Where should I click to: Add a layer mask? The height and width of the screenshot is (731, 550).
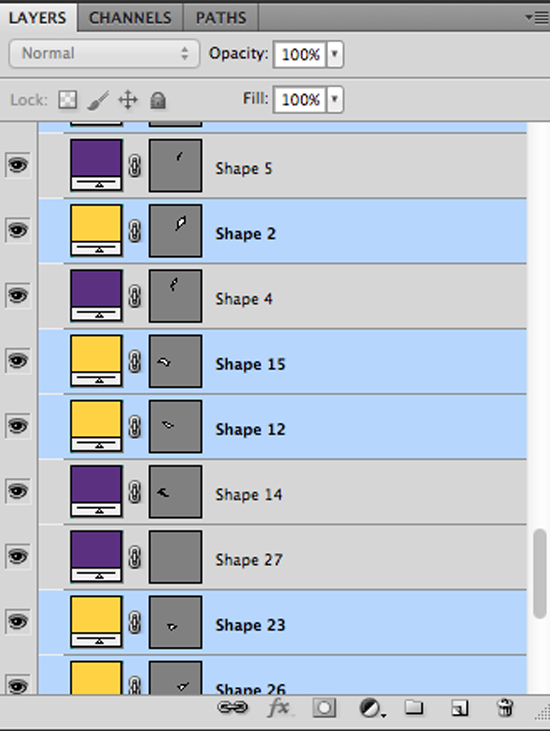(324, 708)
